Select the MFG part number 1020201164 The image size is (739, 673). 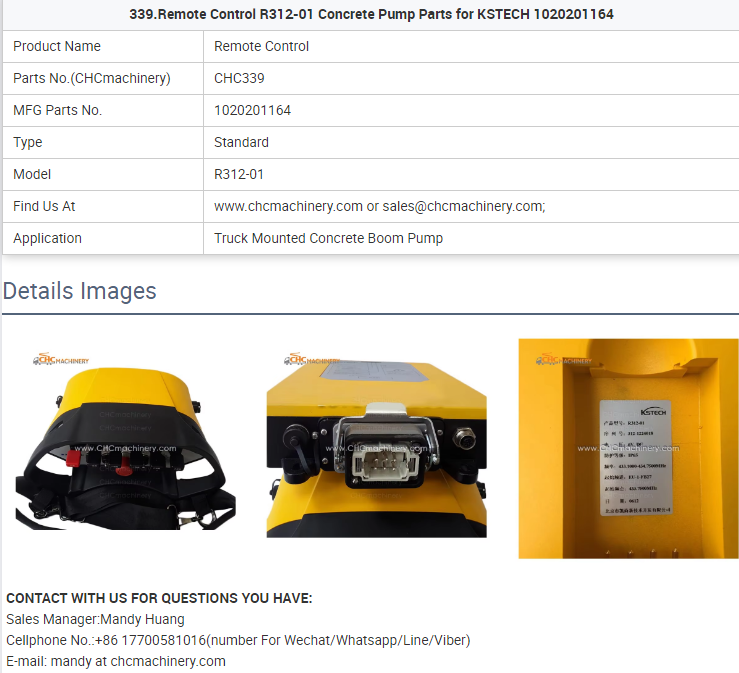252,110
